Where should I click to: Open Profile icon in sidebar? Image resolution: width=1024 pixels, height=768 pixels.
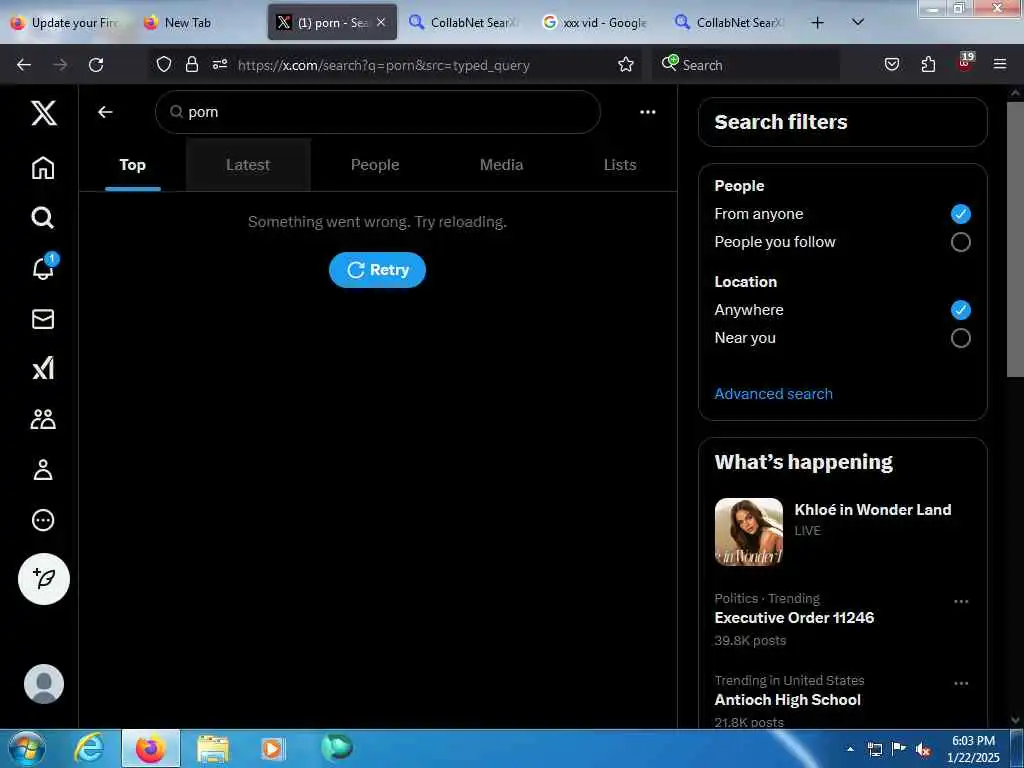(43, 470)
